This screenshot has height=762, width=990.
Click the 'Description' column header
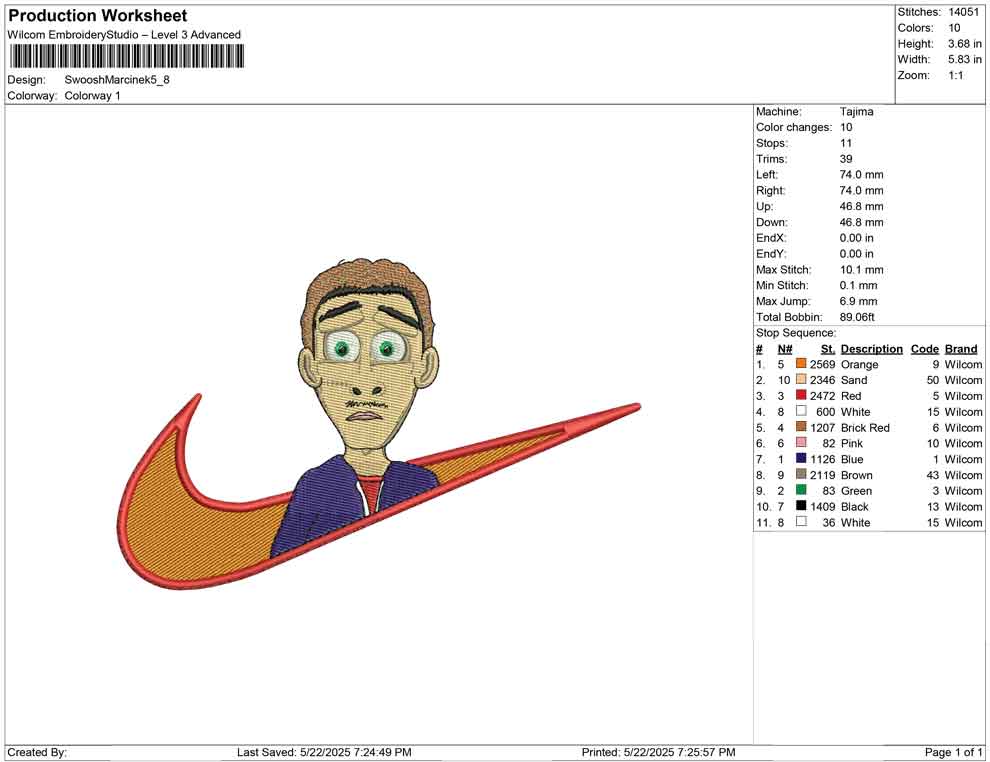[872, 348]
